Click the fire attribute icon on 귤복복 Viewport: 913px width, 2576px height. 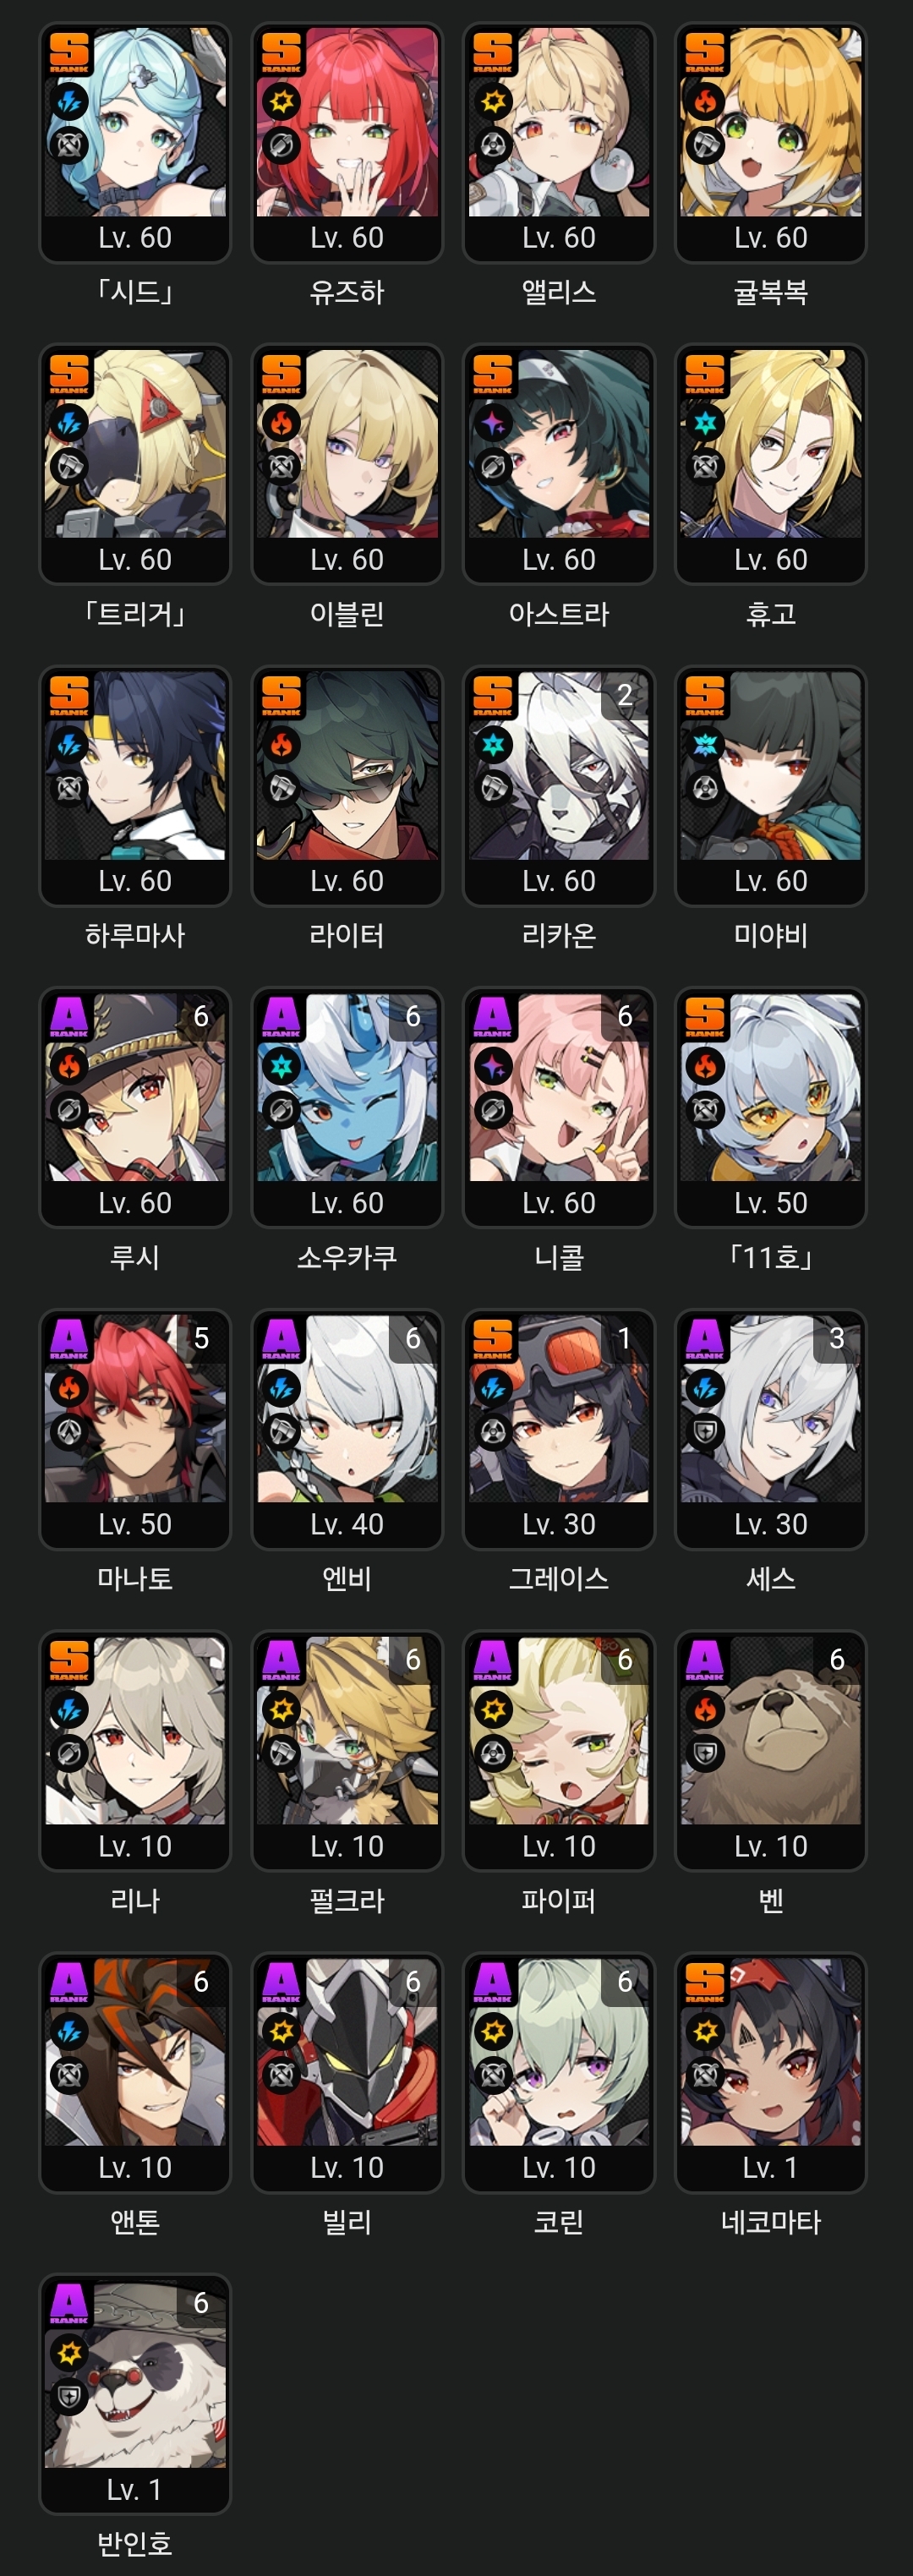tap(705, 102)
